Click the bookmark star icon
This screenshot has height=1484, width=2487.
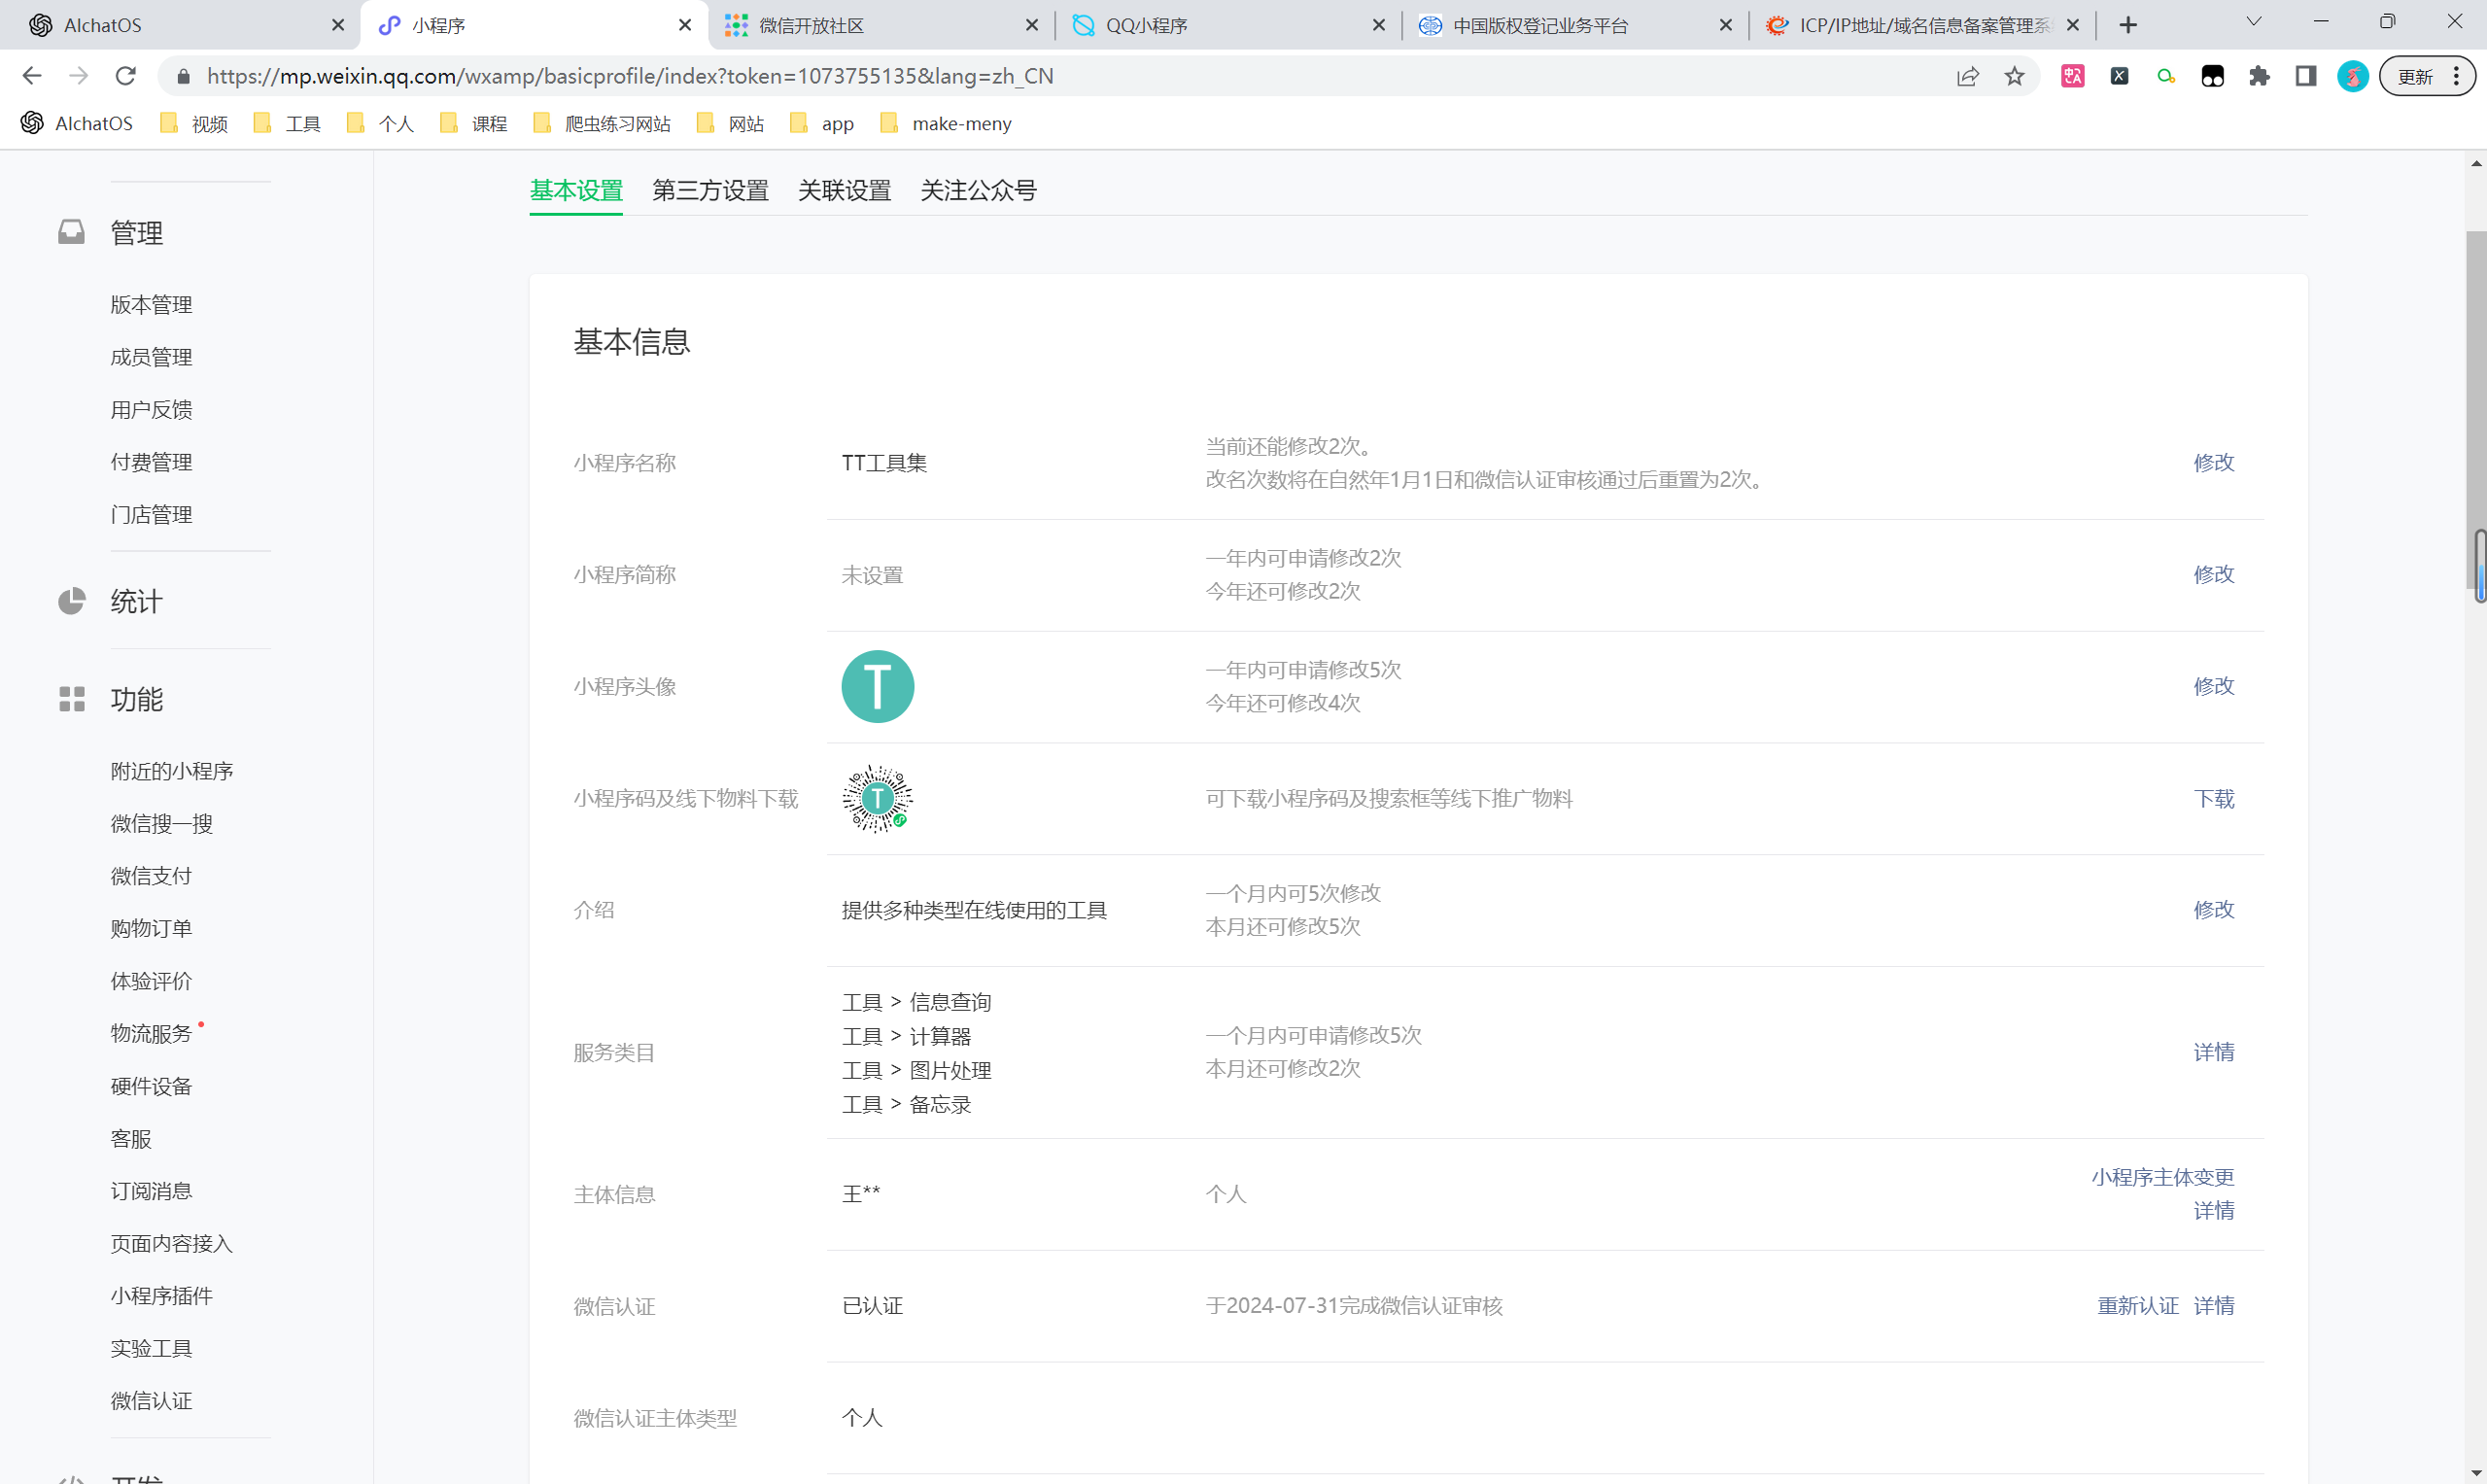tap(2014, 76)
